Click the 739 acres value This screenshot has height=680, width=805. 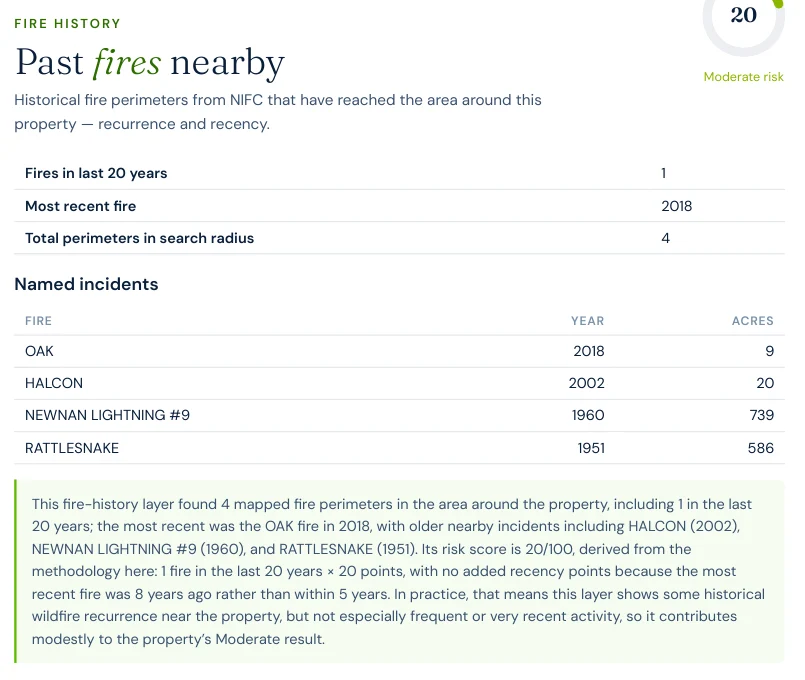(761, 415)
